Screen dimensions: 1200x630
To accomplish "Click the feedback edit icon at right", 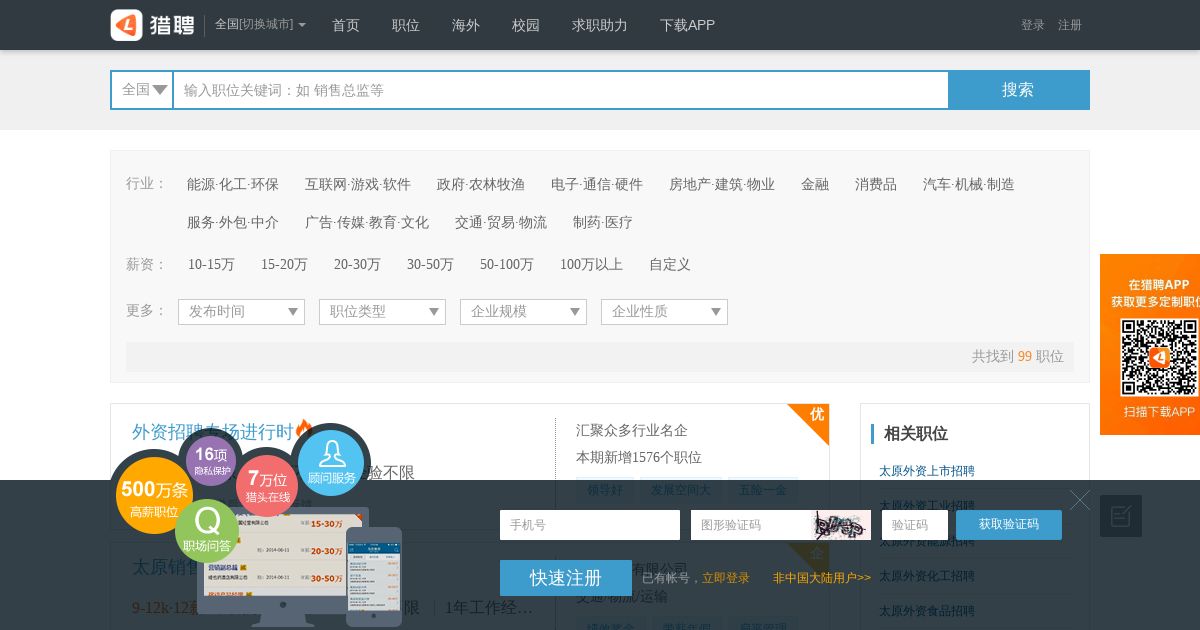I will point(1121,516).
